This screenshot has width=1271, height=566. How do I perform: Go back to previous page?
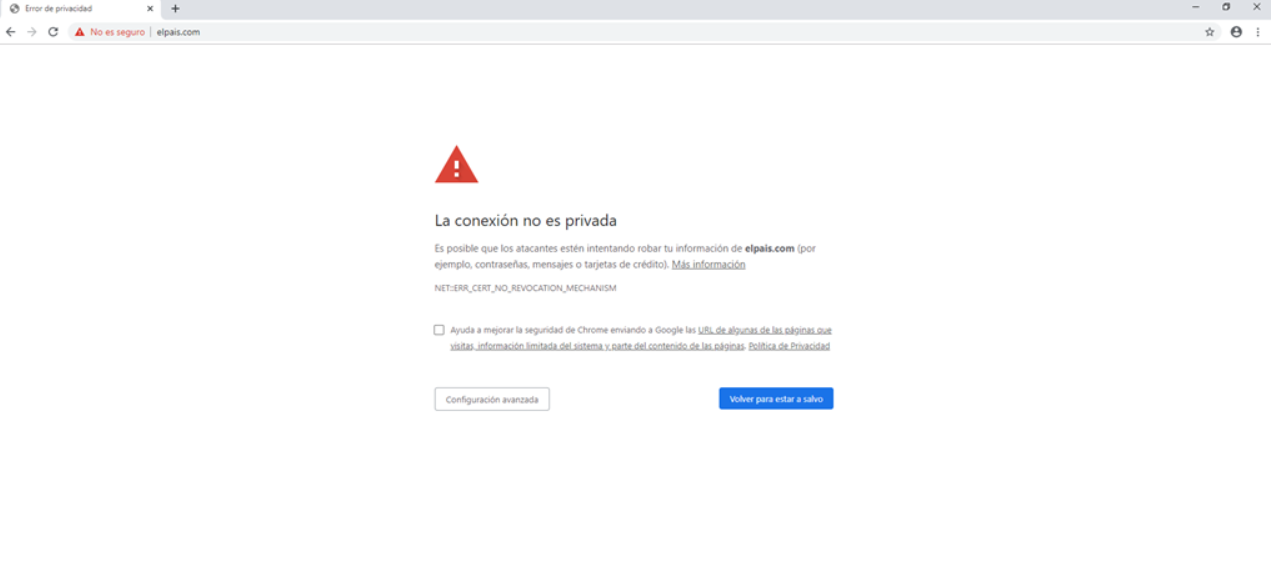click(x=11, y=32)
